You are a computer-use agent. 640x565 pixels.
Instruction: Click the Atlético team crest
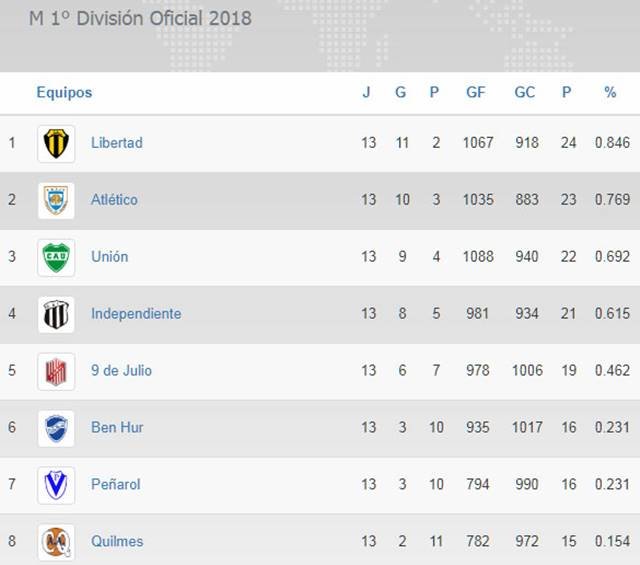click(56, 200)
